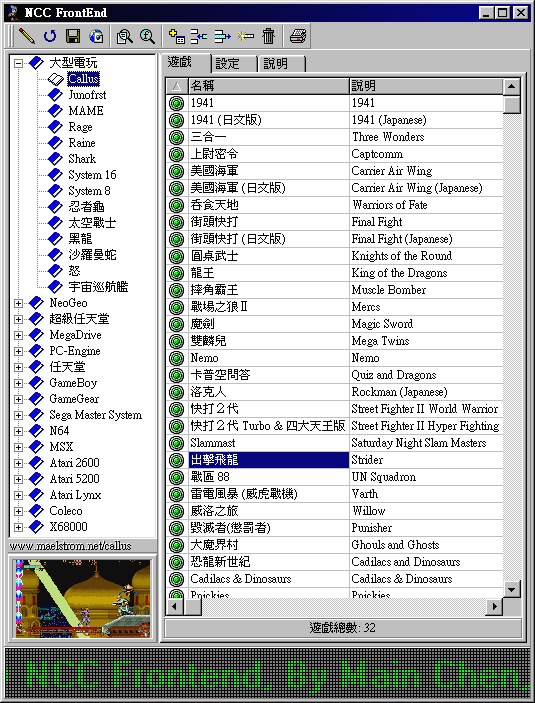Screen dimensions: 535x703
Task: Click the sort triangle column header
Action: [177, 86]
